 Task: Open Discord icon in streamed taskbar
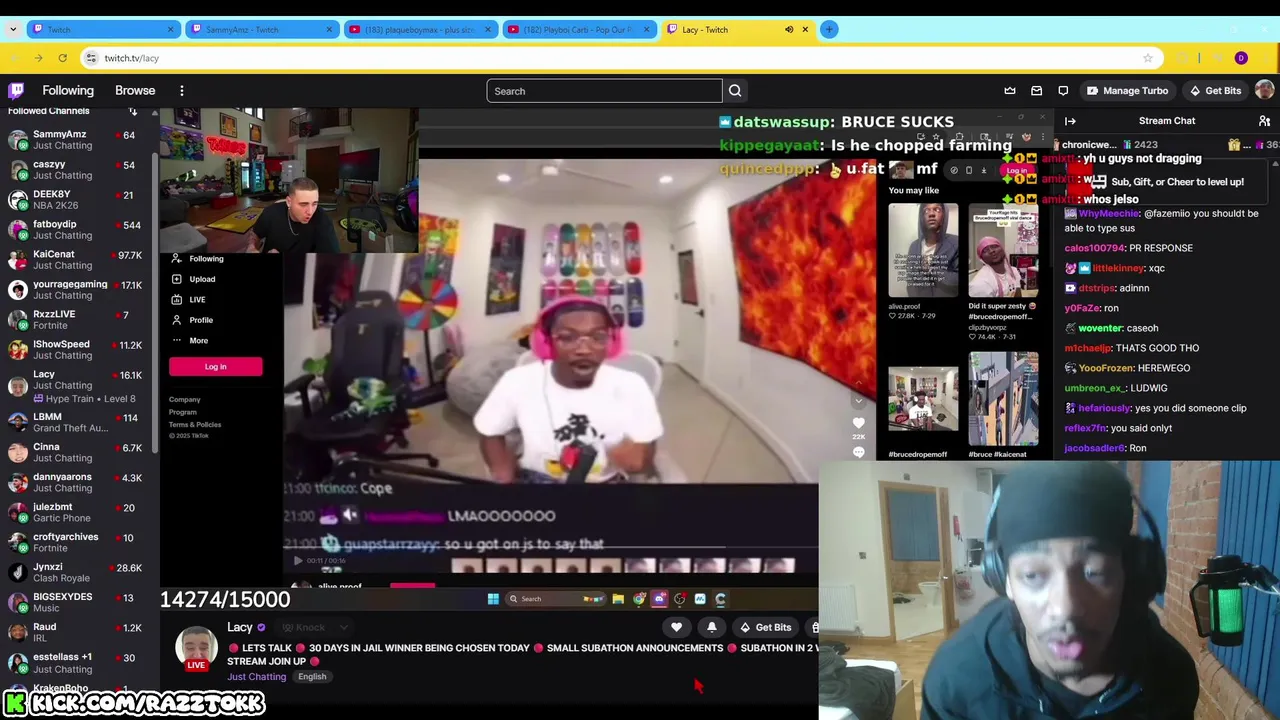click(x=659, y=599)
